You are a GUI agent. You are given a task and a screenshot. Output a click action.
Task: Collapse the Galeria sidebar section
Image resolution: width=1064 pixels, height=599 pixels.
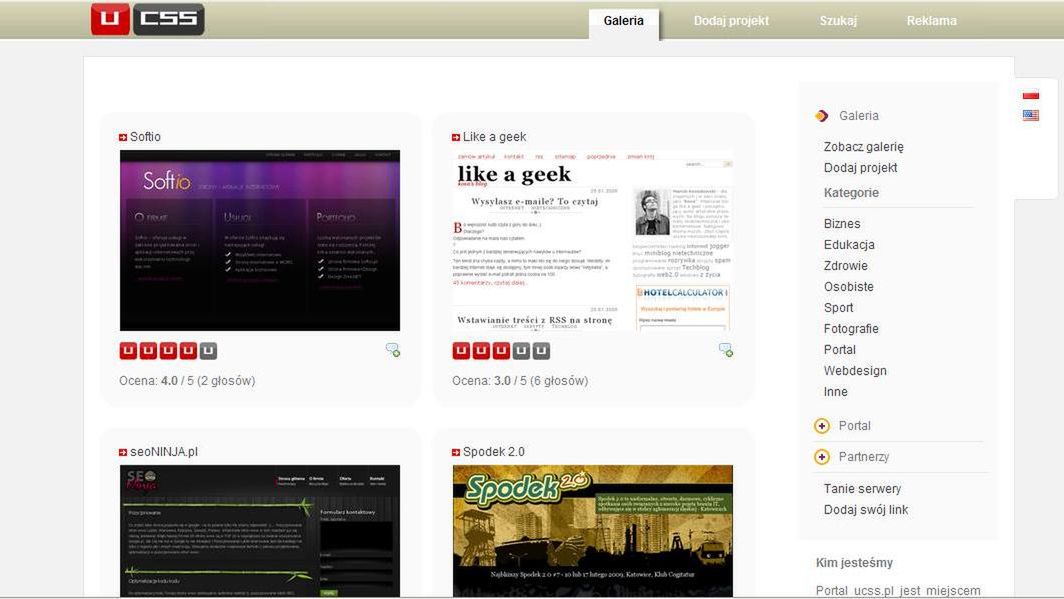click(822, 116)
